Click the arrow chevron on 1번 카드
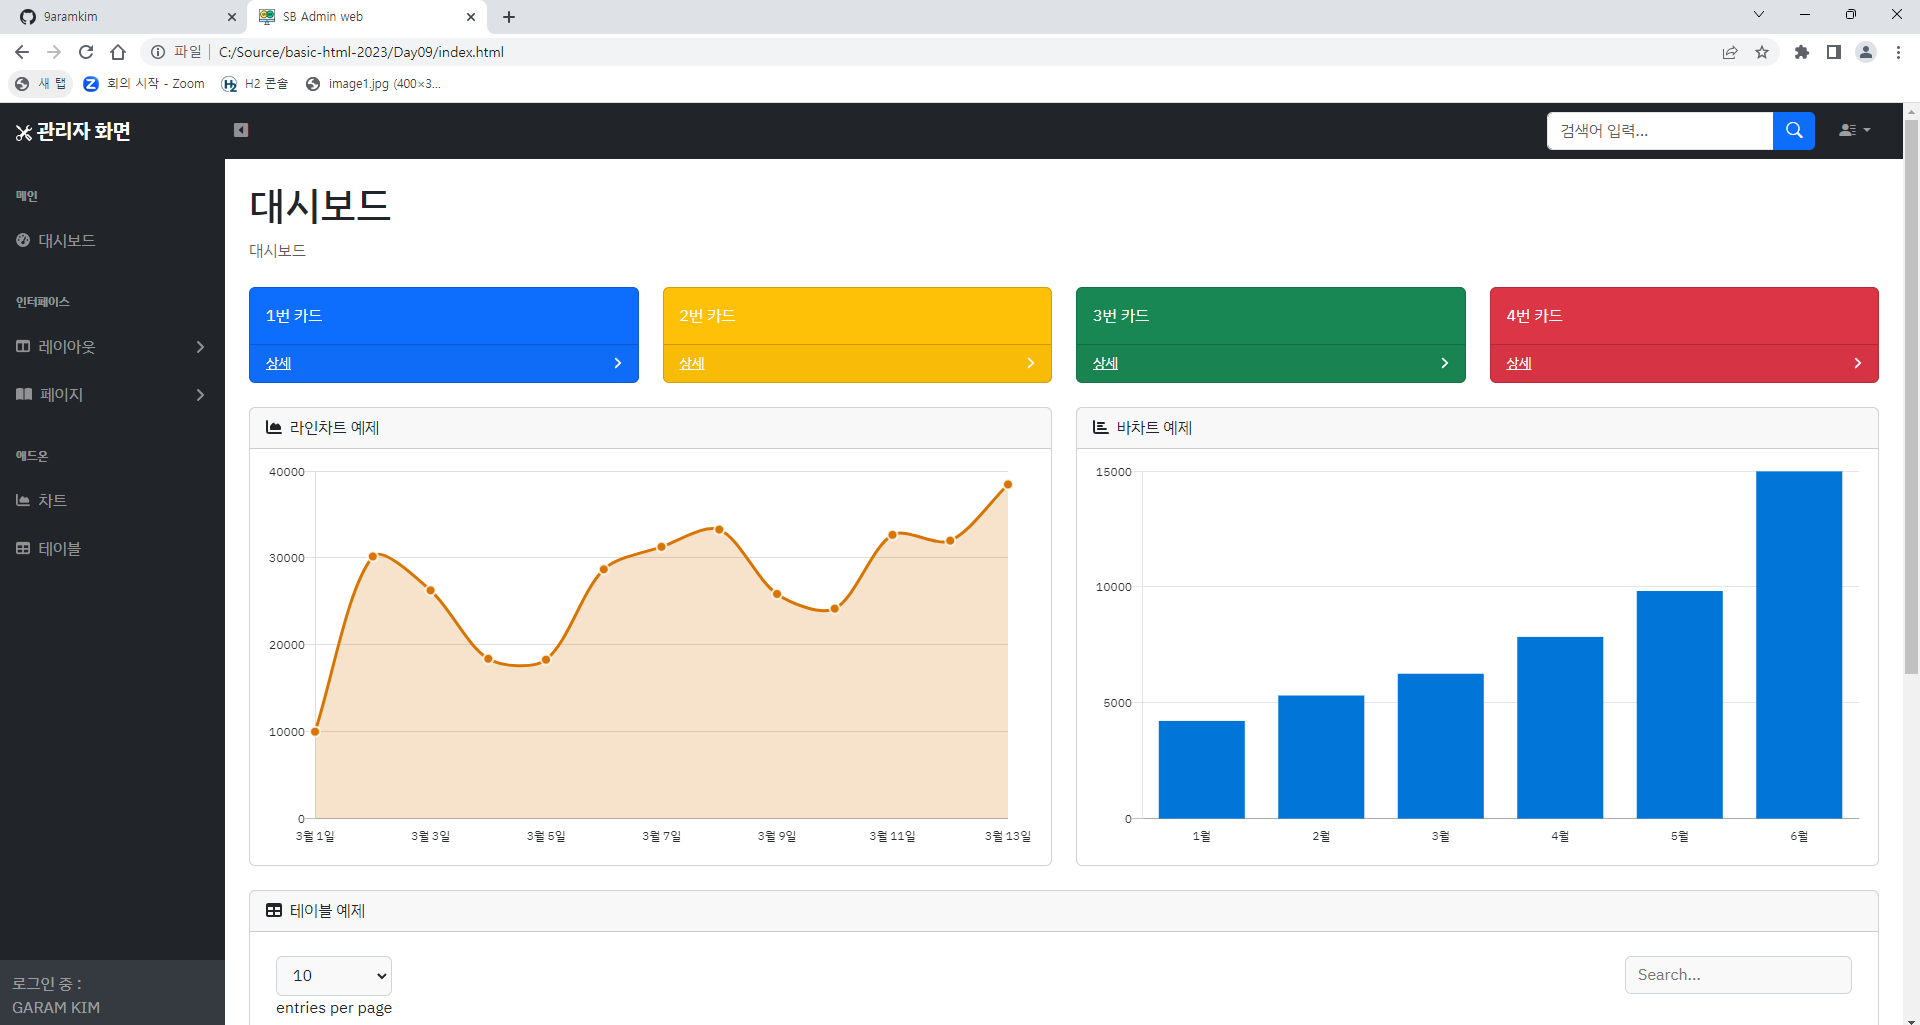 tap(618, 363)
